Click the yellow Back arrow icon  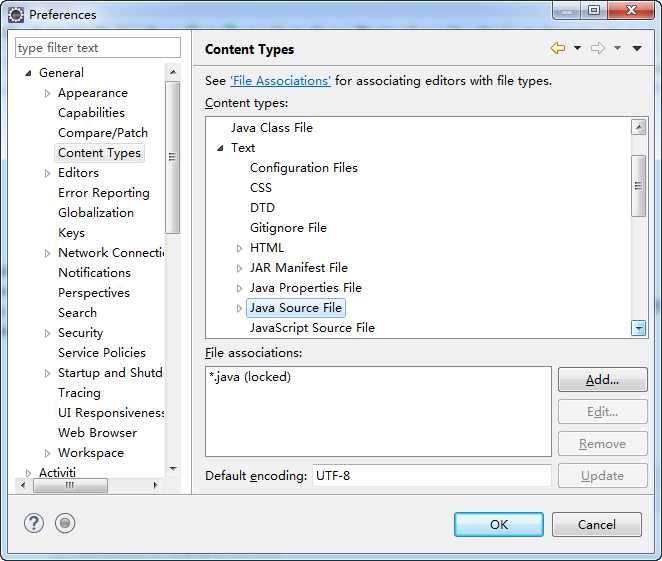pyautogui.click(x=558, y=48)
